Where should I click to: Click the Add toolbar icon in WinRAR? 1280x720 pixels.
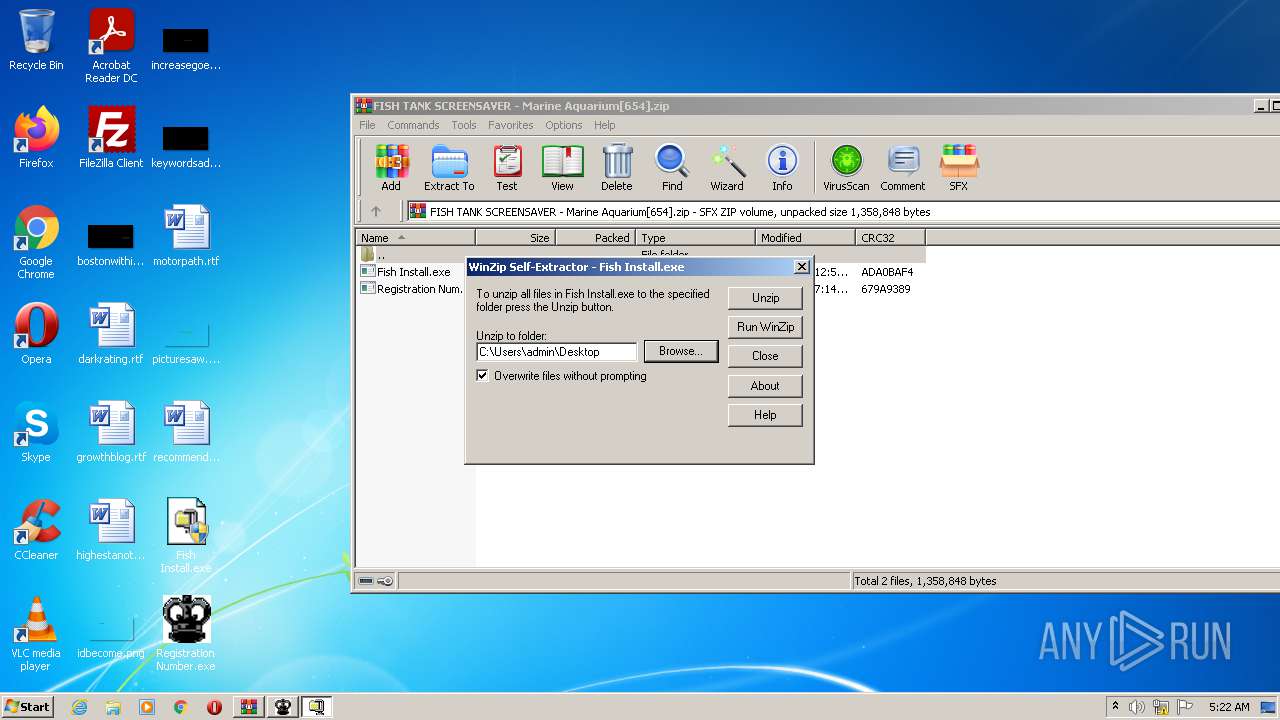coord(391,167)
